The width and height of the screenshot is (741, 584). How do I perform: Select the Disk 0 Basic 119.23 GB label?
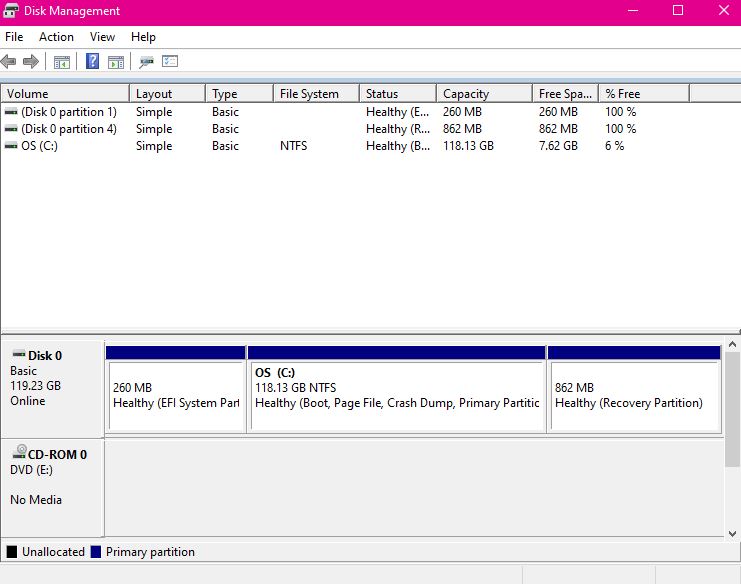coord(52,389)
